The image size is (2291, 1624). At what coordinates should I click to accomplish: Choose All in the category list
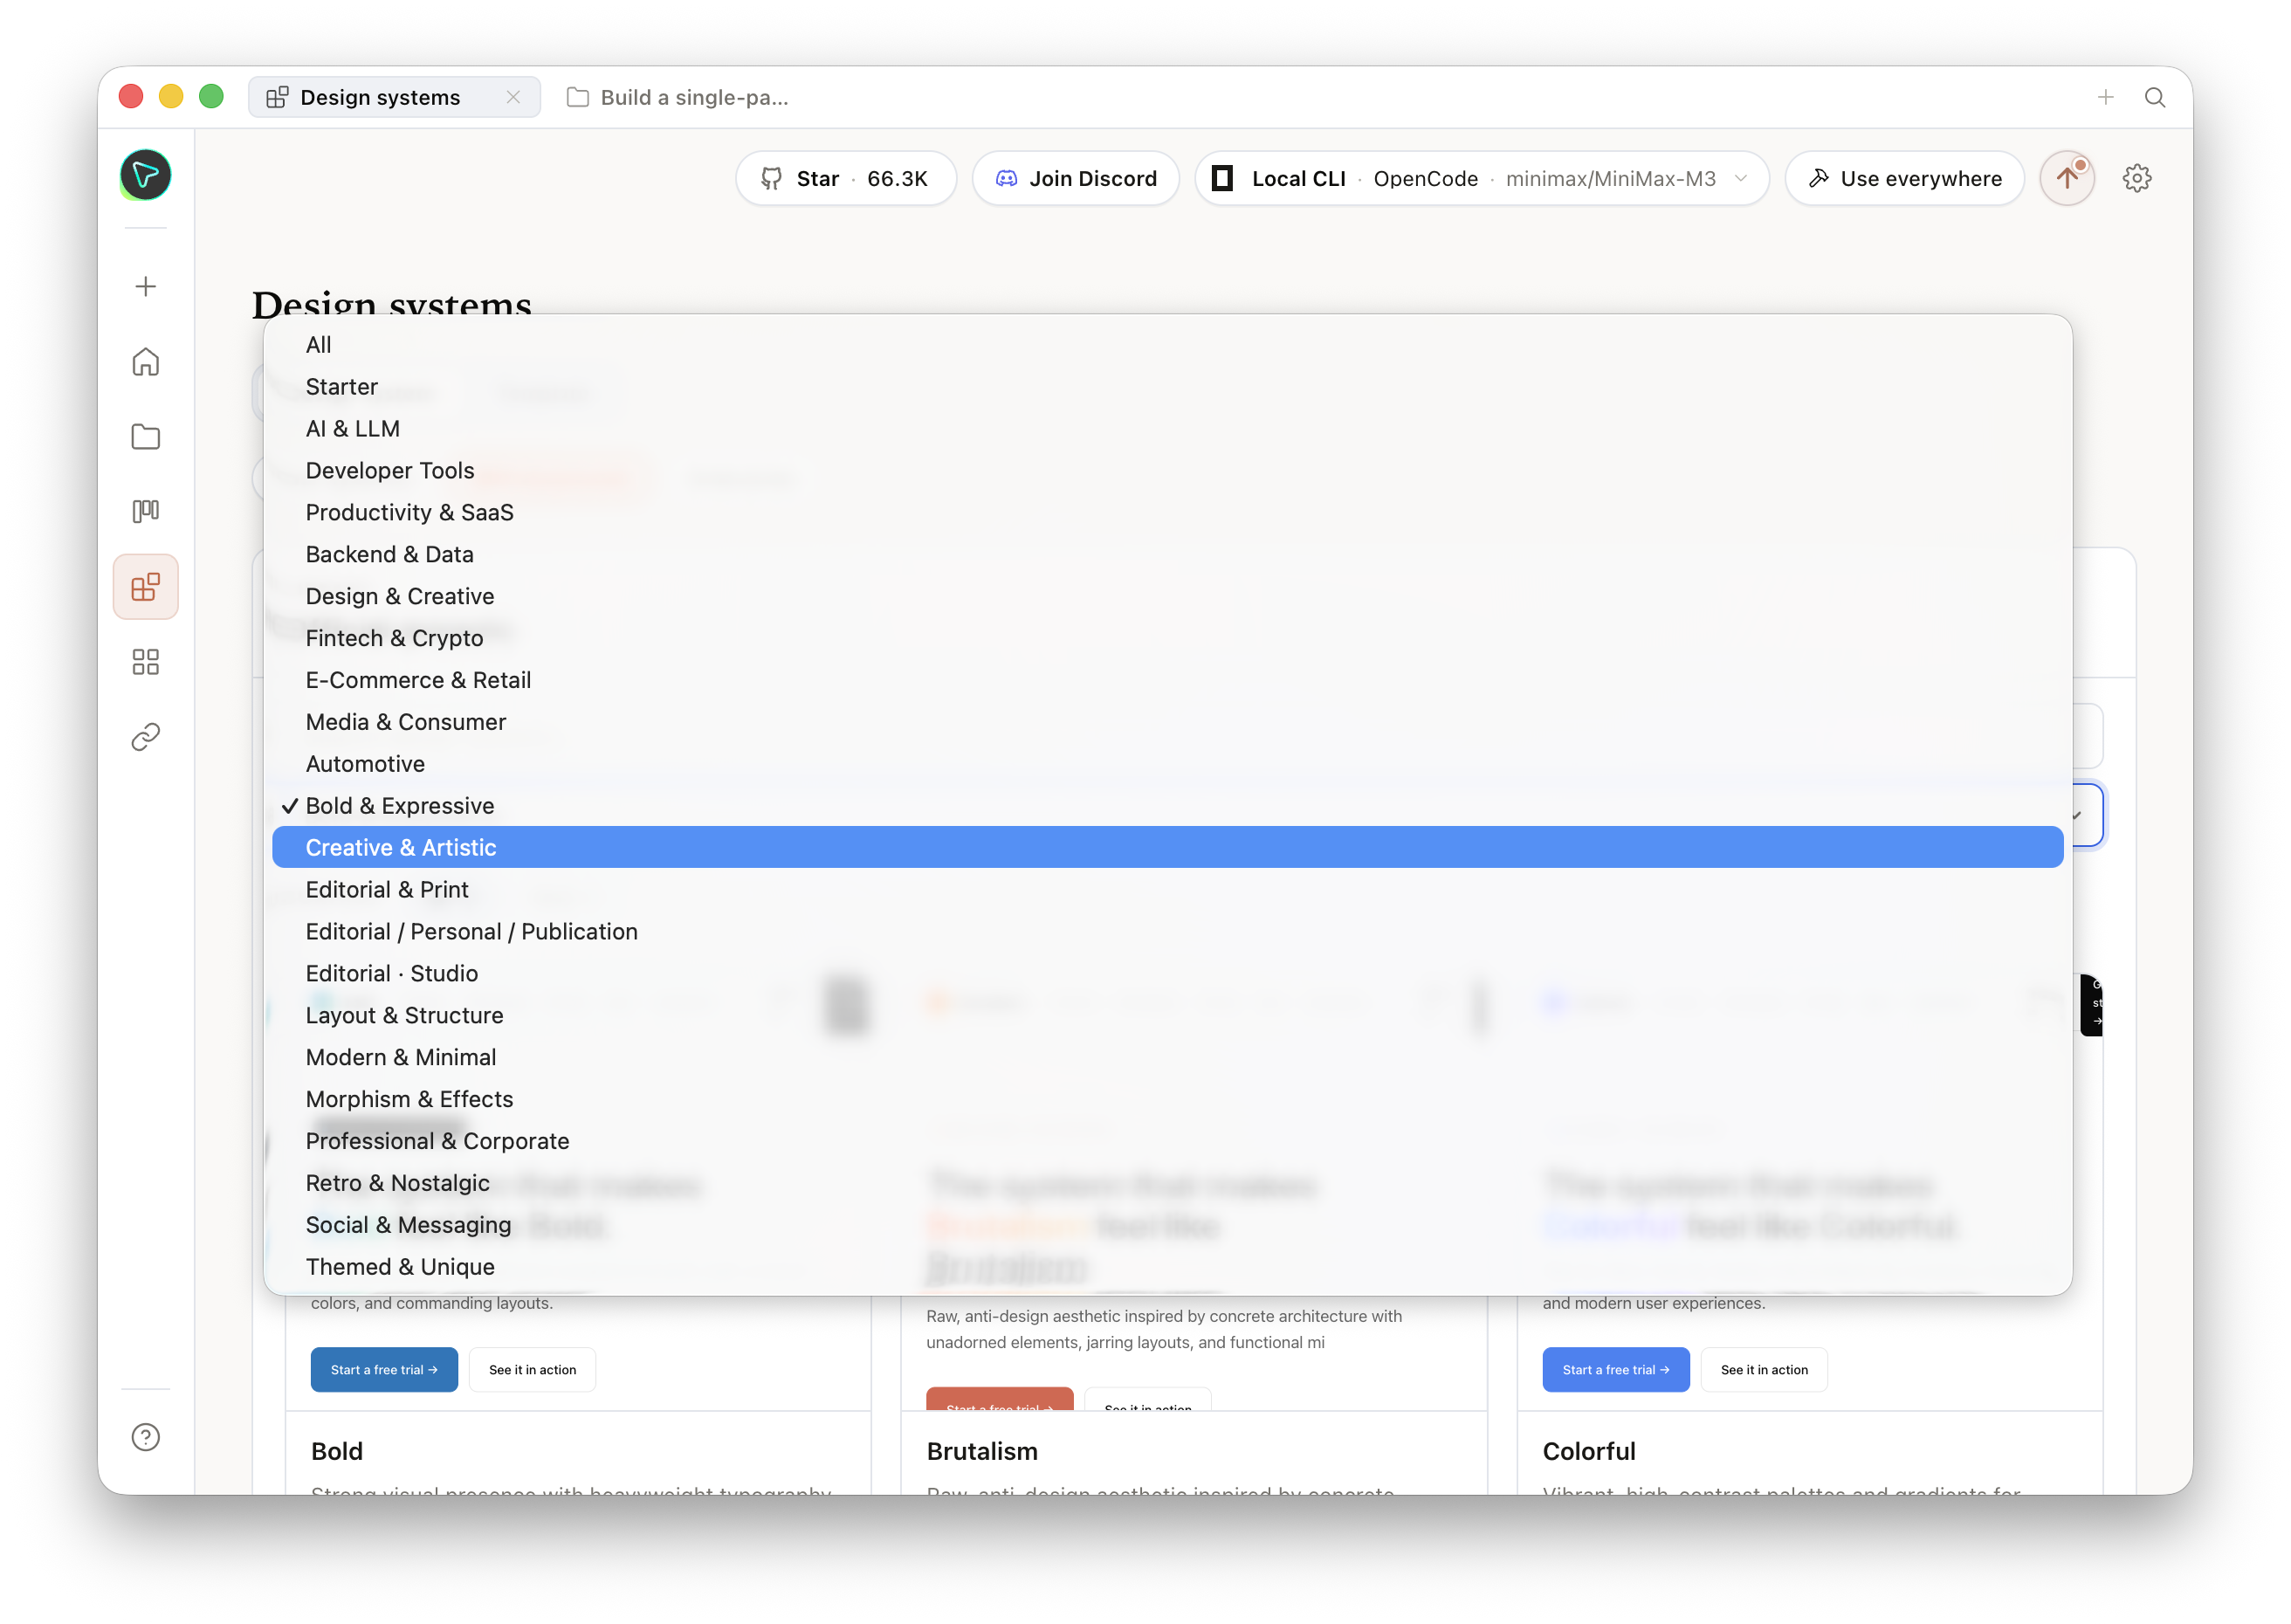tap(1167, 345)
